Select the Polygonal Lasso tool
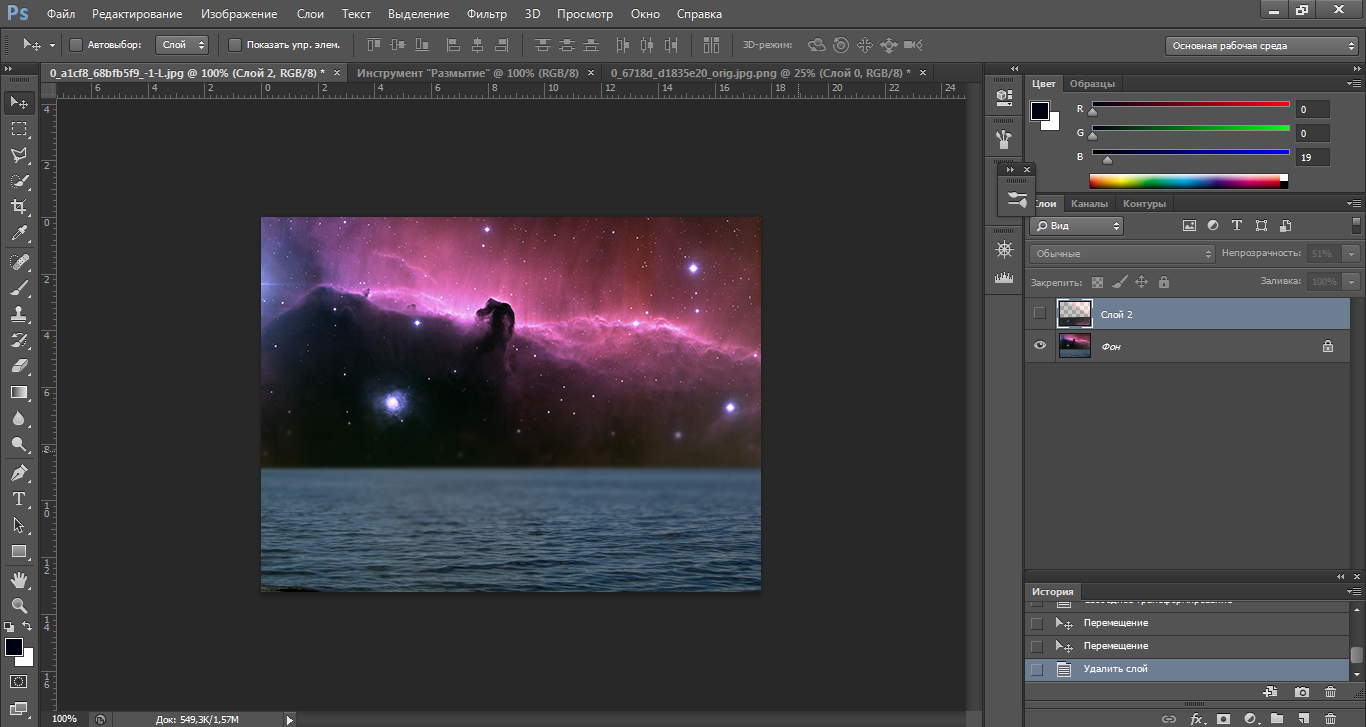The height and width of the screenshot is (727, 1366). 19,155
